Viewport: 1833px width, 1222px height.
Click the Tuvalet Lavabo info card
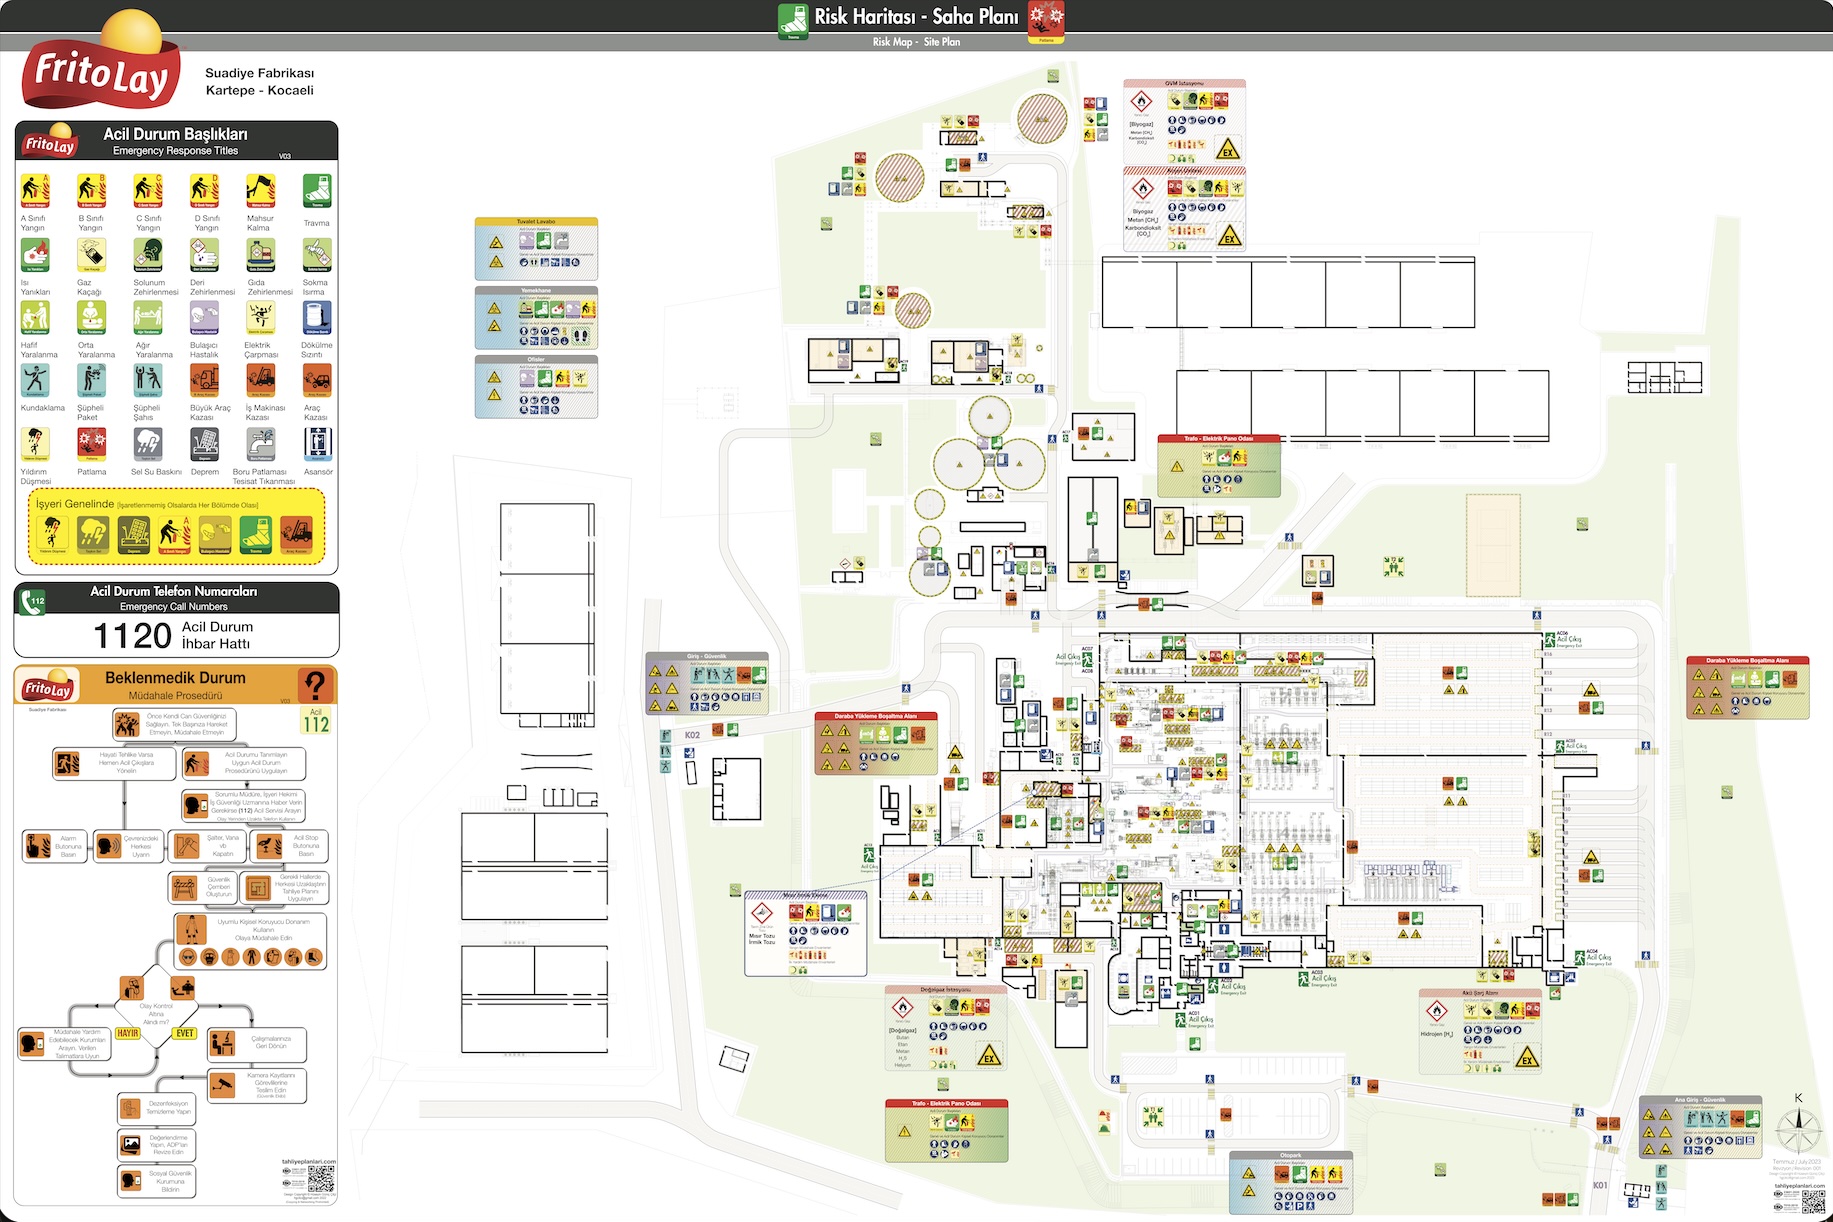click(x=536, y=249)
